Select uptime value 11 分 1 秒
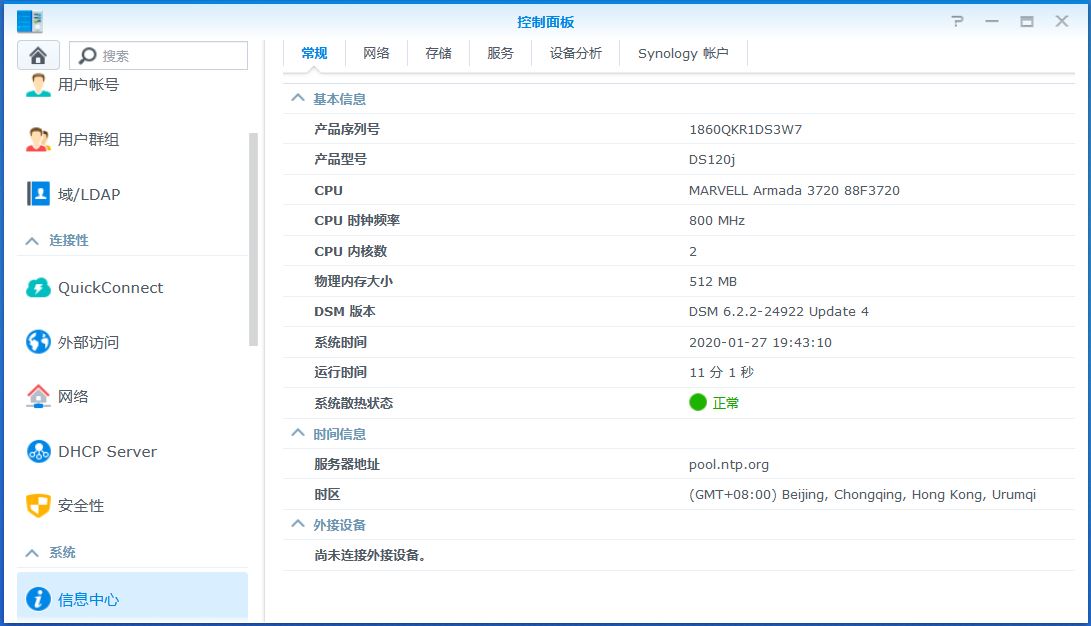Image resolution: width=1091 pixels, height=626 pixels. (x=721, y=372)
